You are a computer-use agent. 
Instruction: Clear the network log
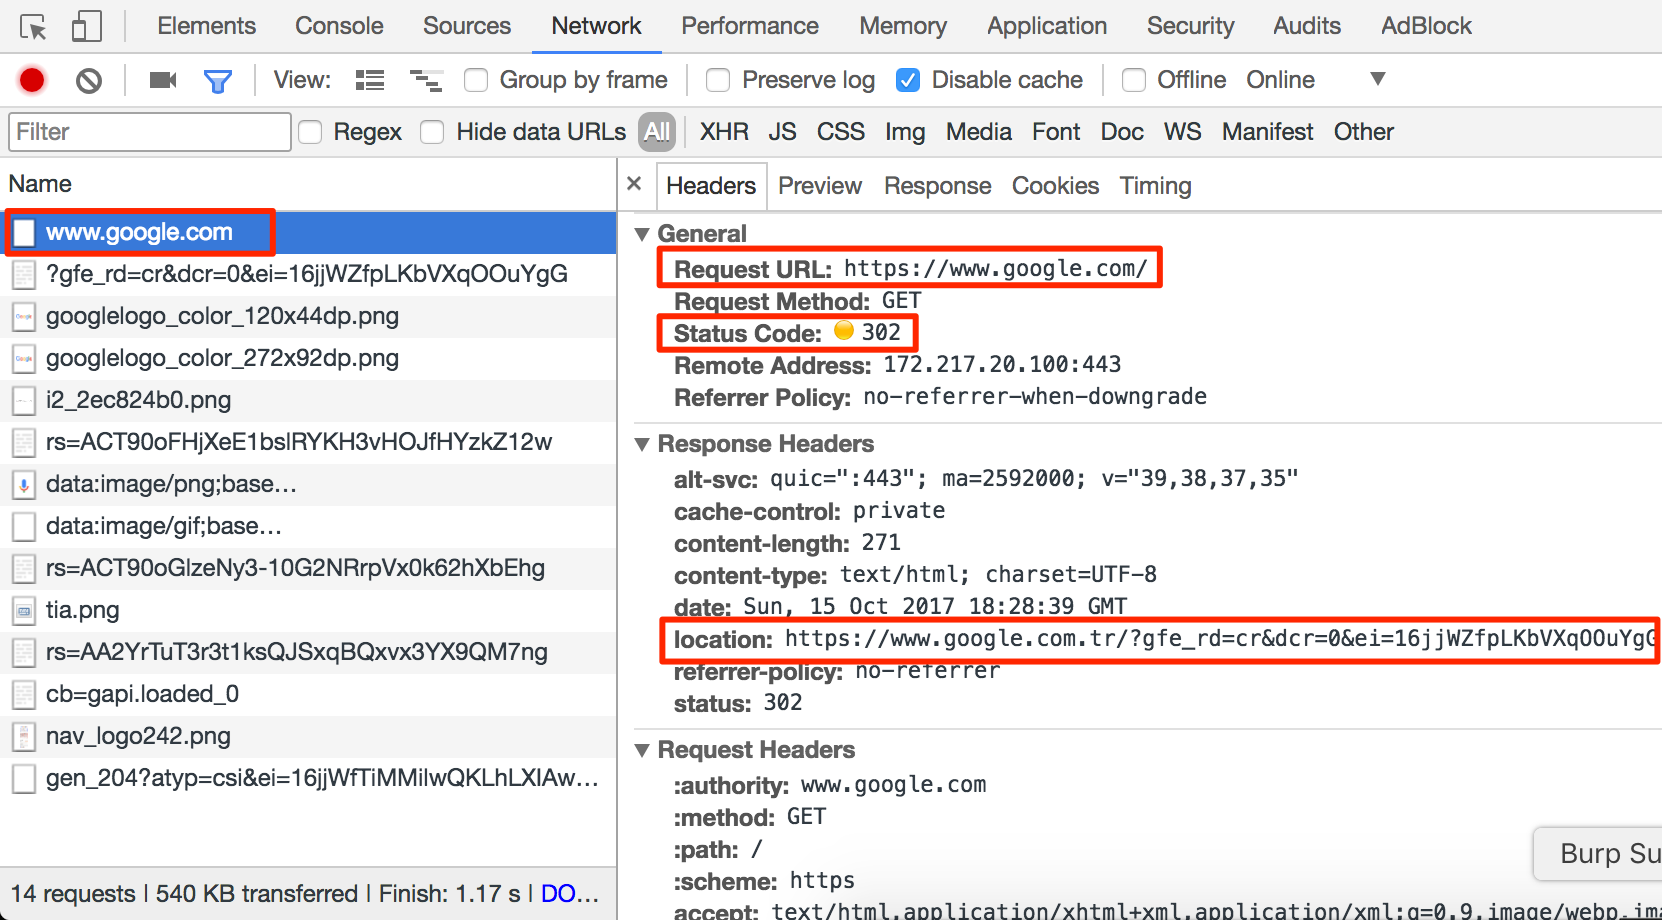89,80
